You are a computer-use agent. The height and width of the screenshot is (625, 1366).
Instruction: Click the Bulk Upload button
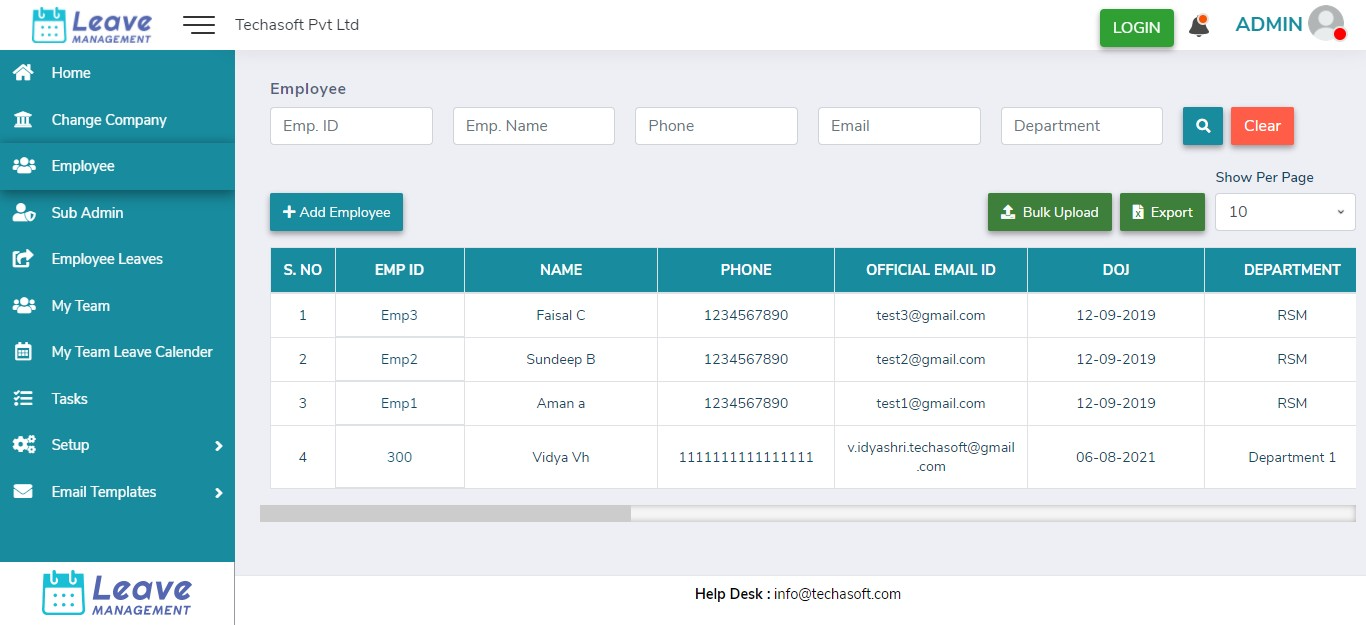click(x=1049, y=212)
